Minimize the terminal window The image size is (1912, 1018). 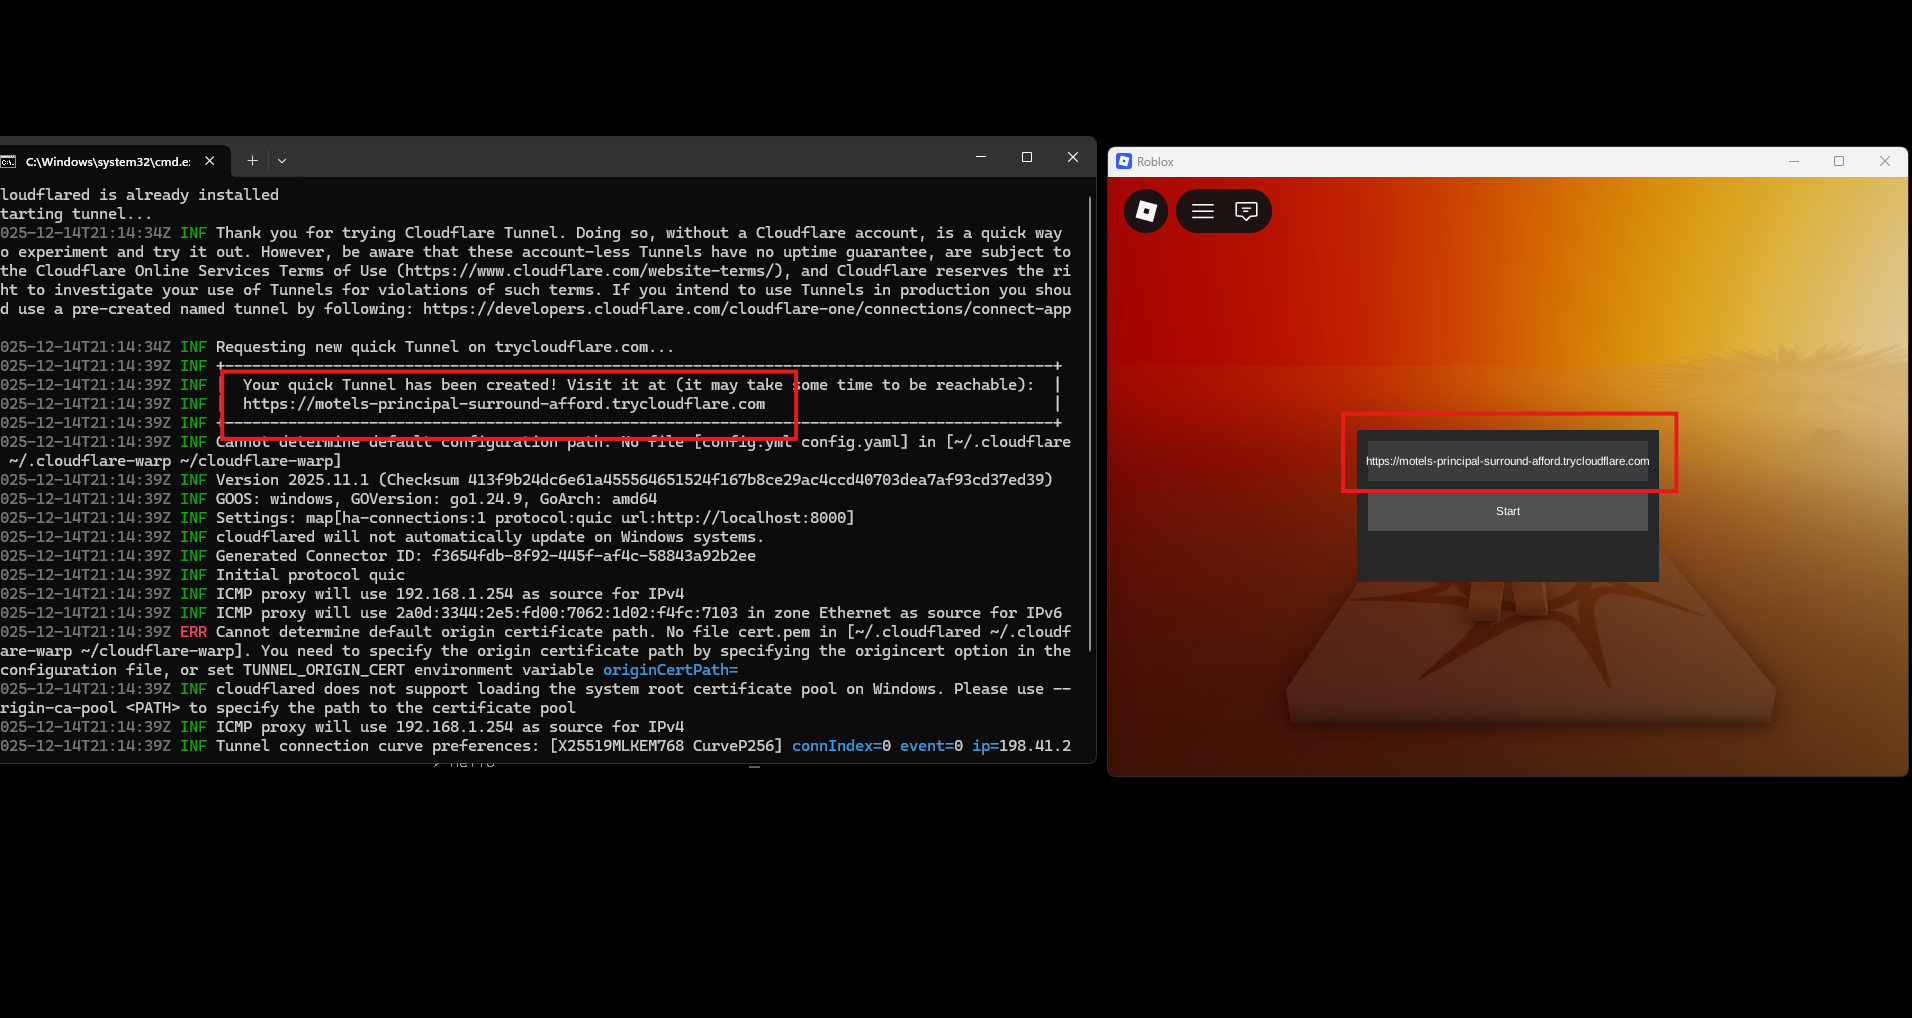(x=980, y=158)
